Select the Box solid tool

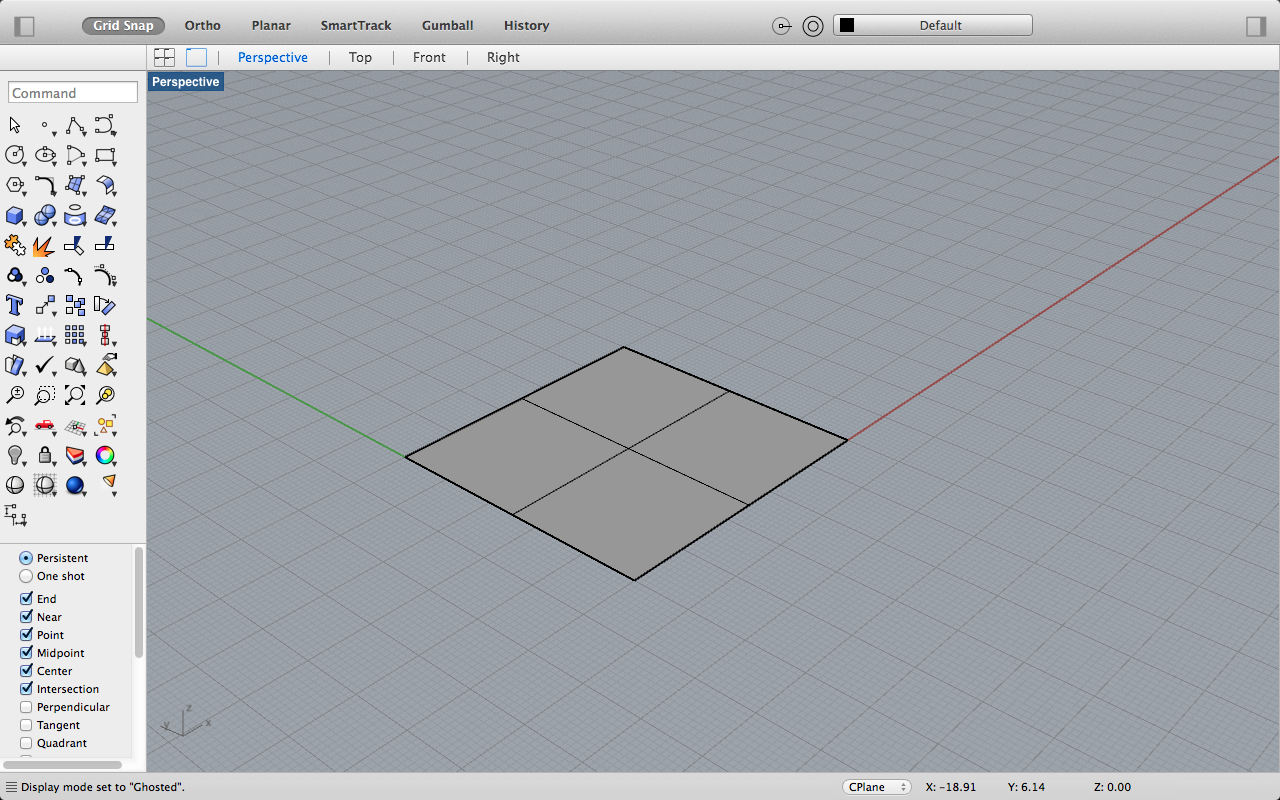[x=15, y=215]
